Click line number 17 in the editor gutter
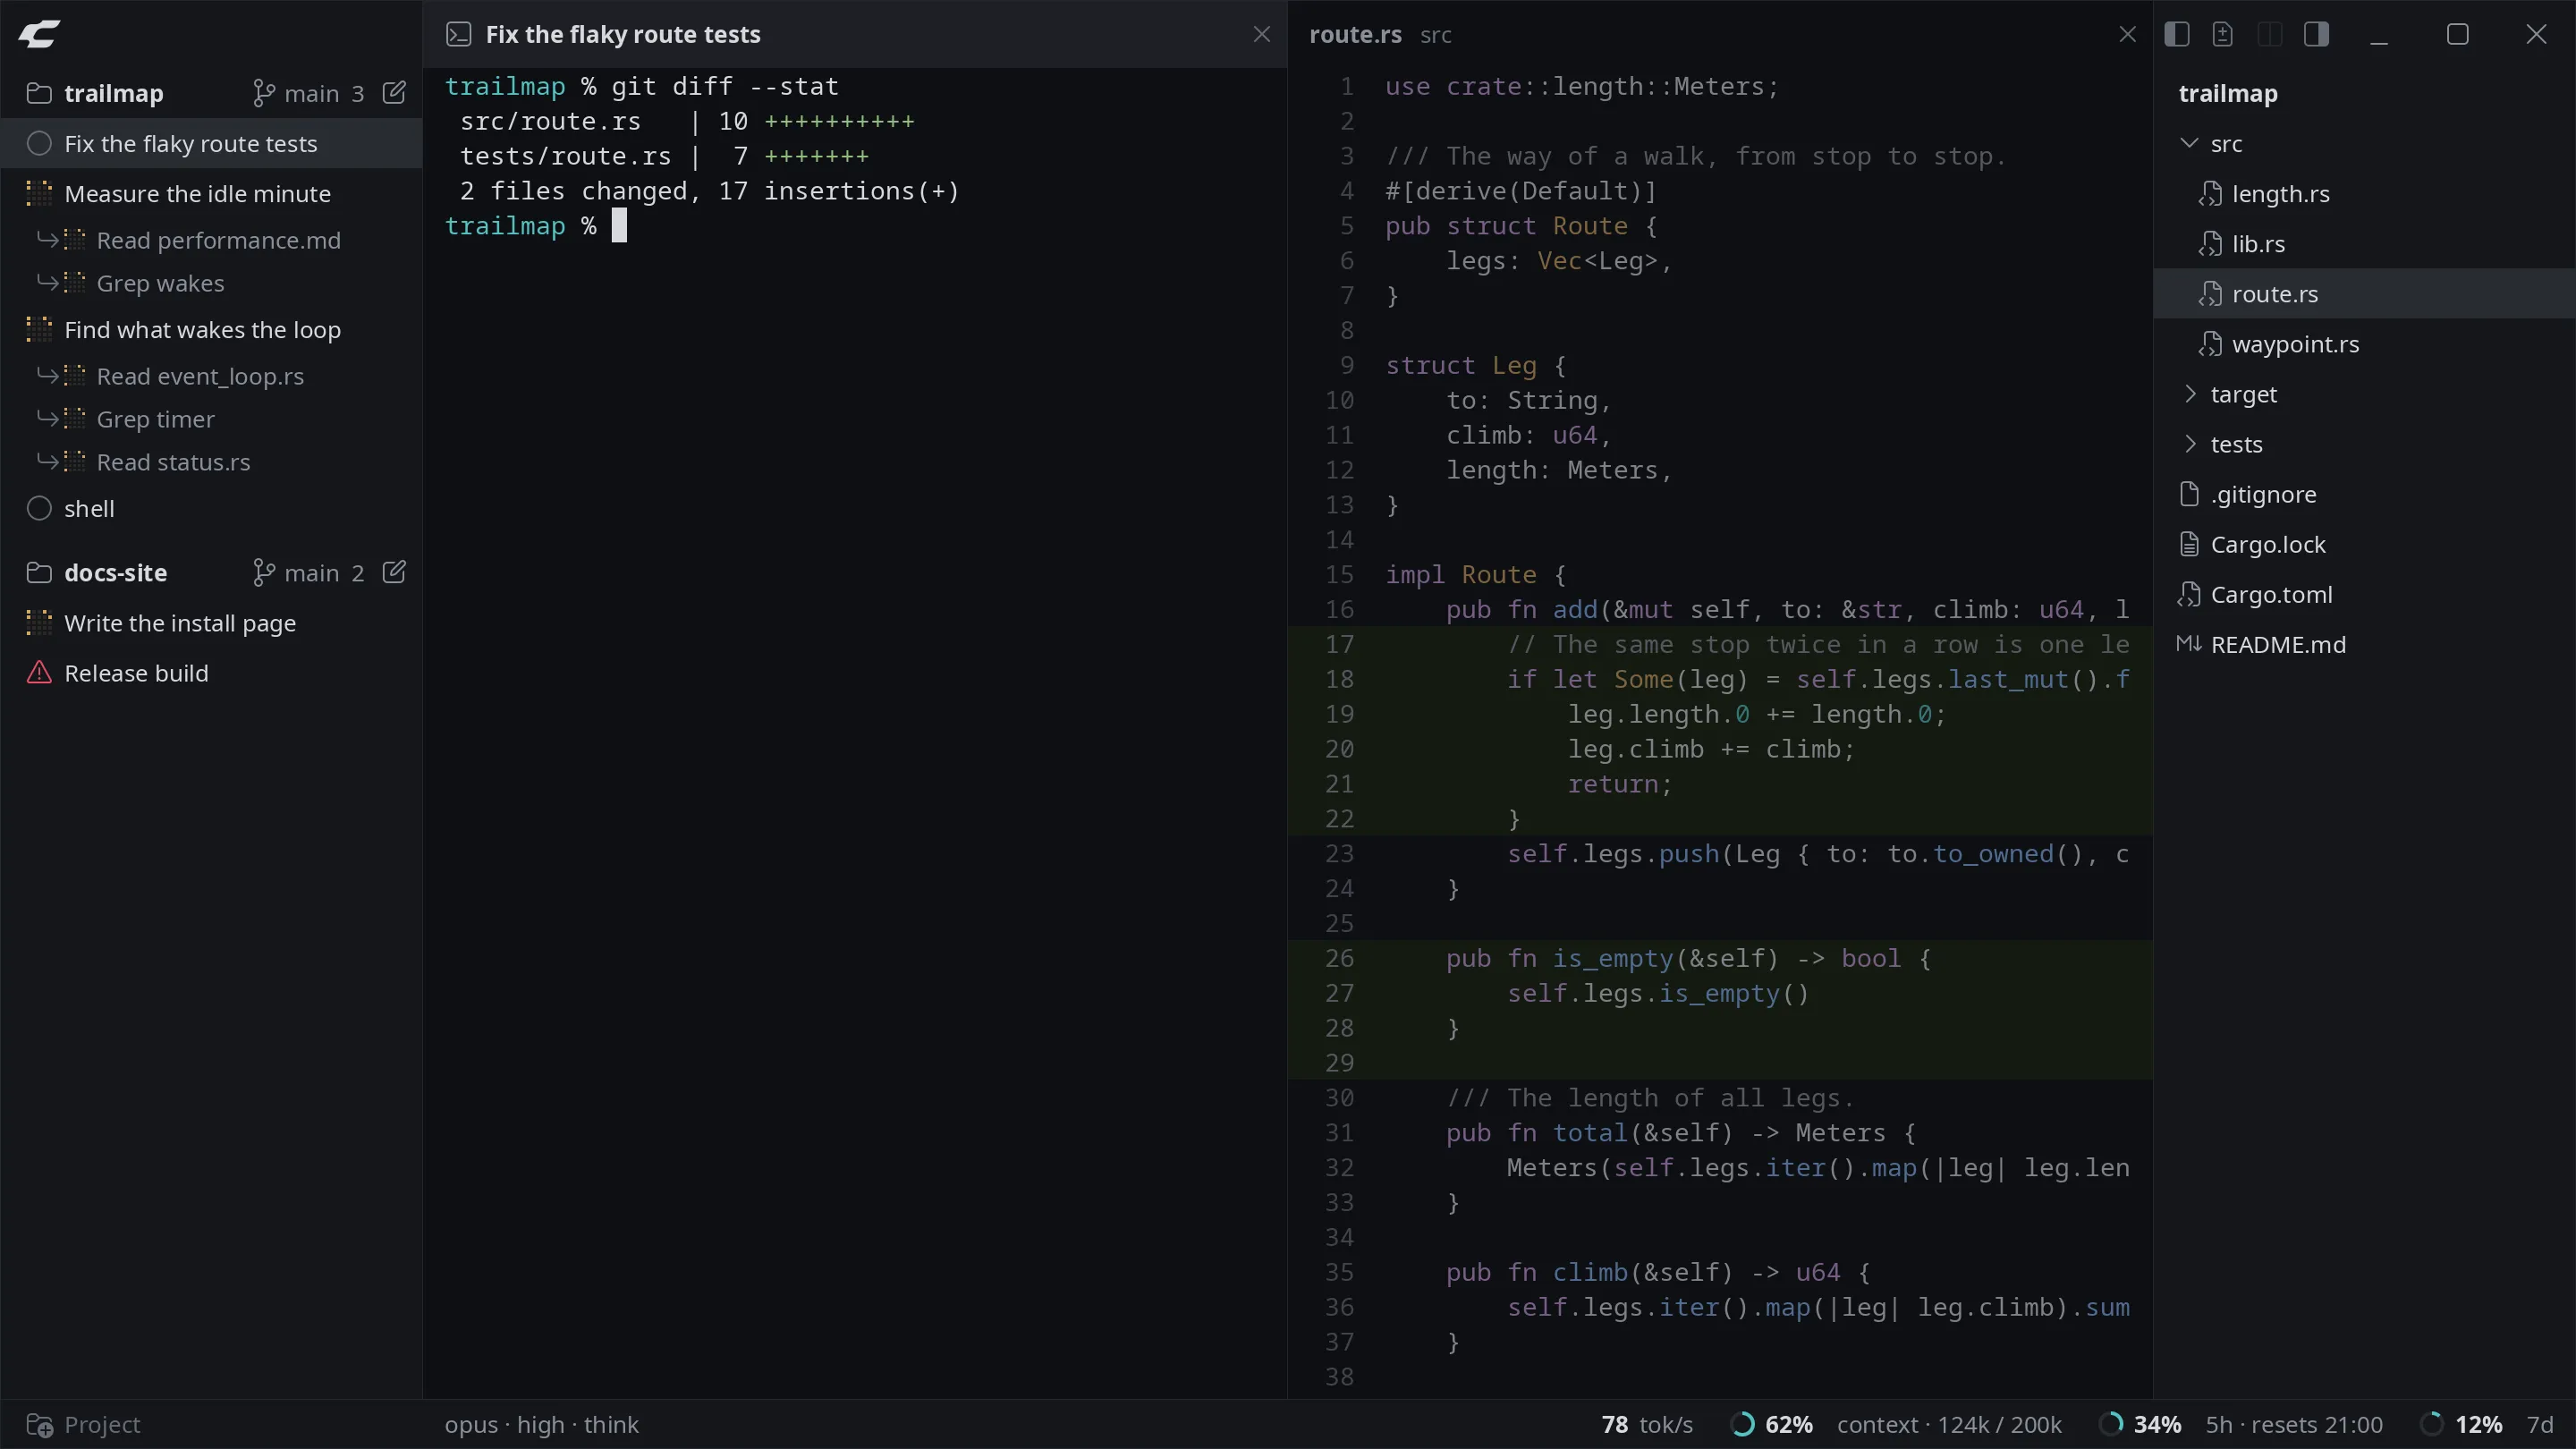Image resolution: width=2576 pixels, height=1449 pixels. click(1339, 644)
